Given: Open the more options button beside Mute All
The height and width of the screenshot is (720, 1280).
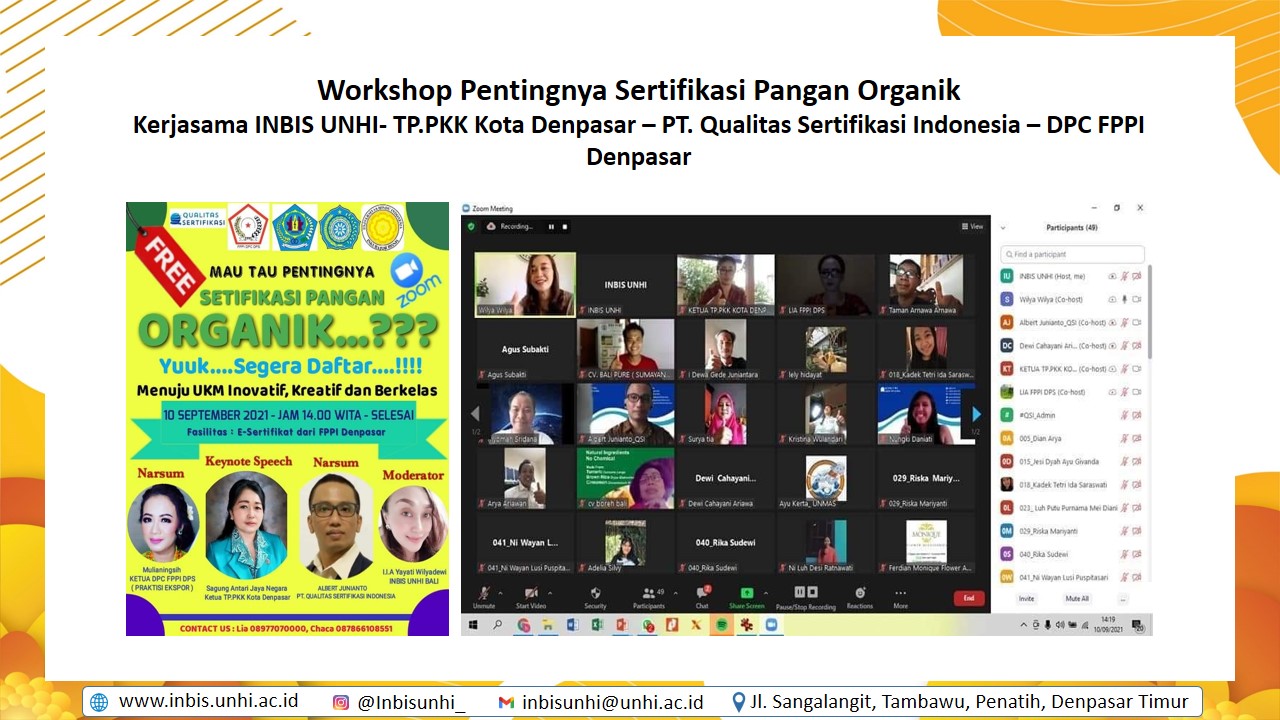Looking at the screenshot, I should (1123, 599).
